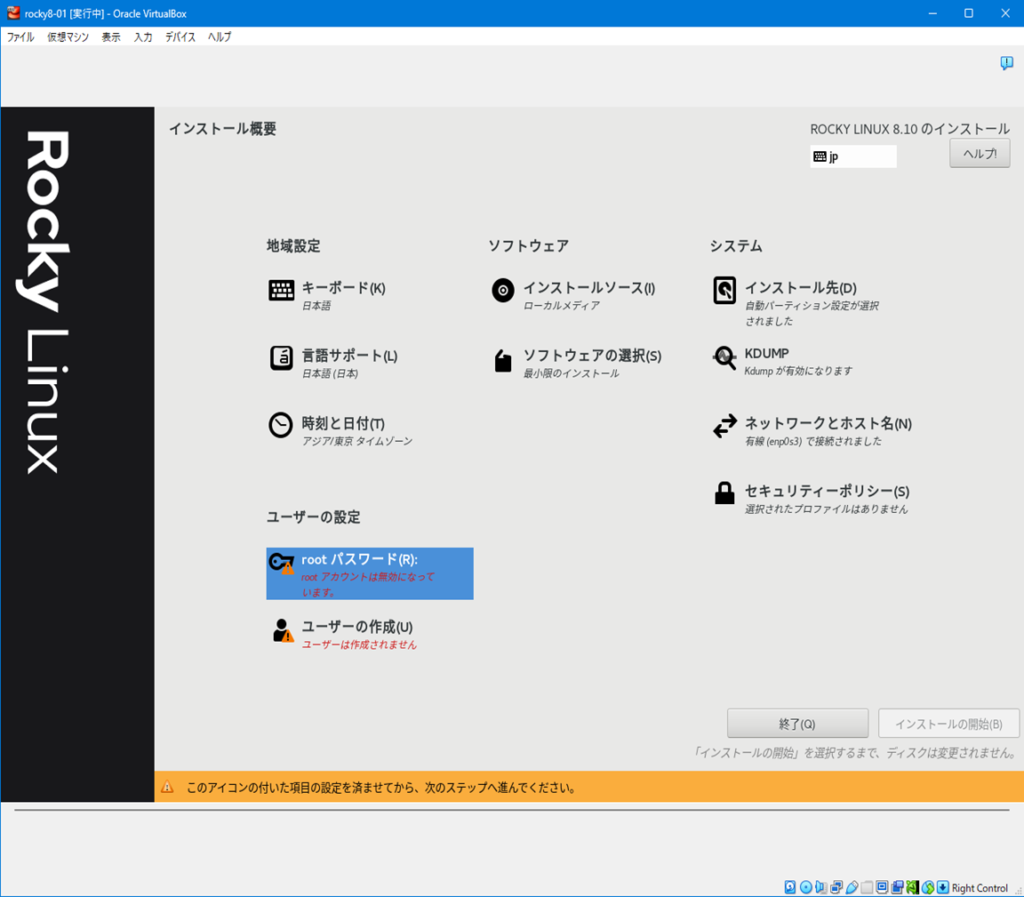Click the keyboard icon next to キーボード(K)
The width and height of the screenshot is (1024, 897).
281,290
